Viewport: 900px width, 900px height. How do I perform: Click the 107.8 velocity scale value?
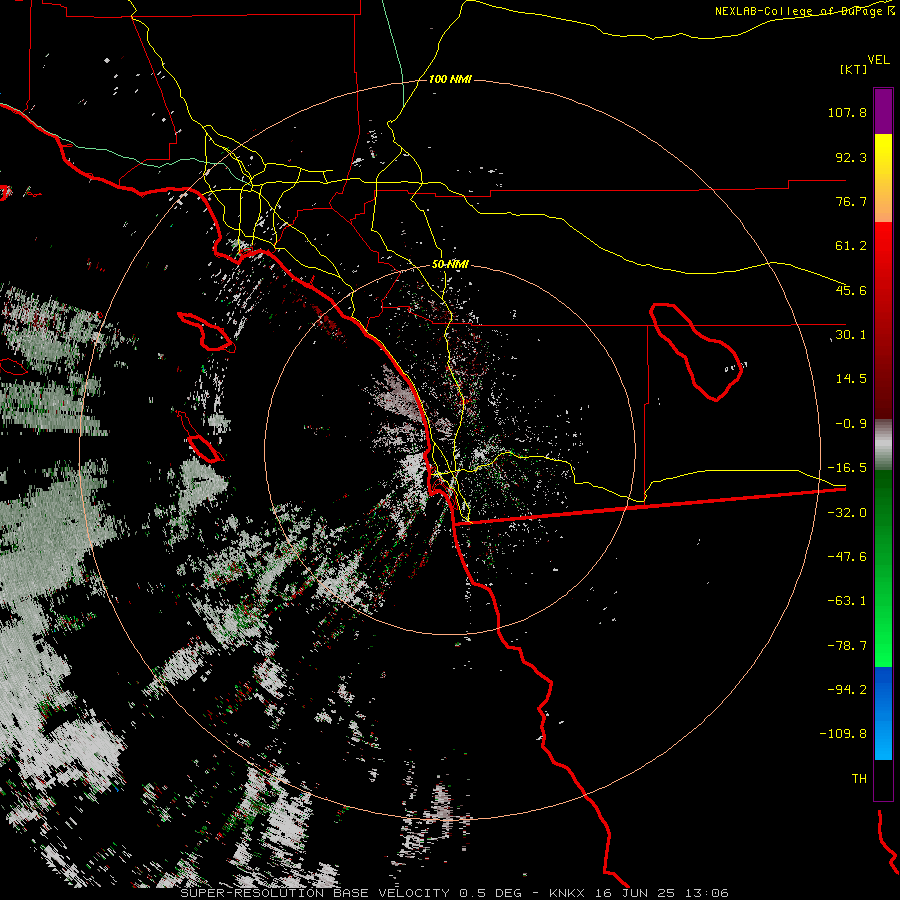pos(847,112)
